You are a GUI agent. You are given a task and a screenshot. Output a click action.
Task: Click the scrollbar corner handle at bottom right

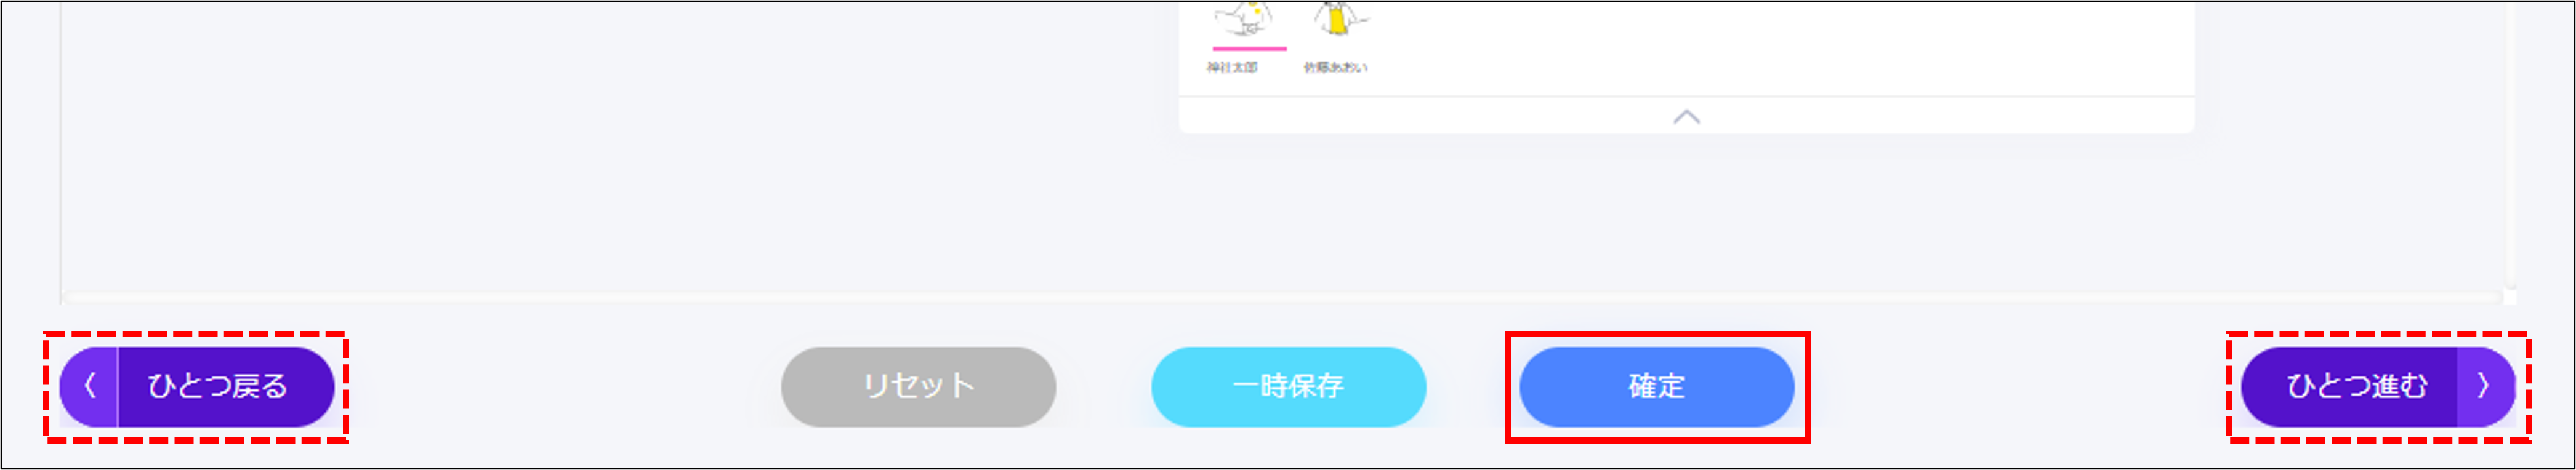coord(2510,297)
